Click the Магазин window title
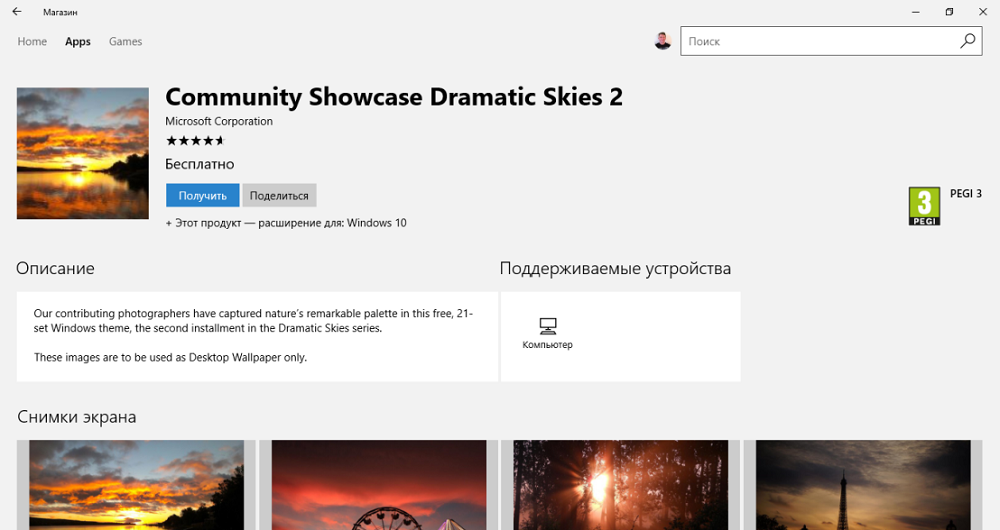 coord(60,12)
